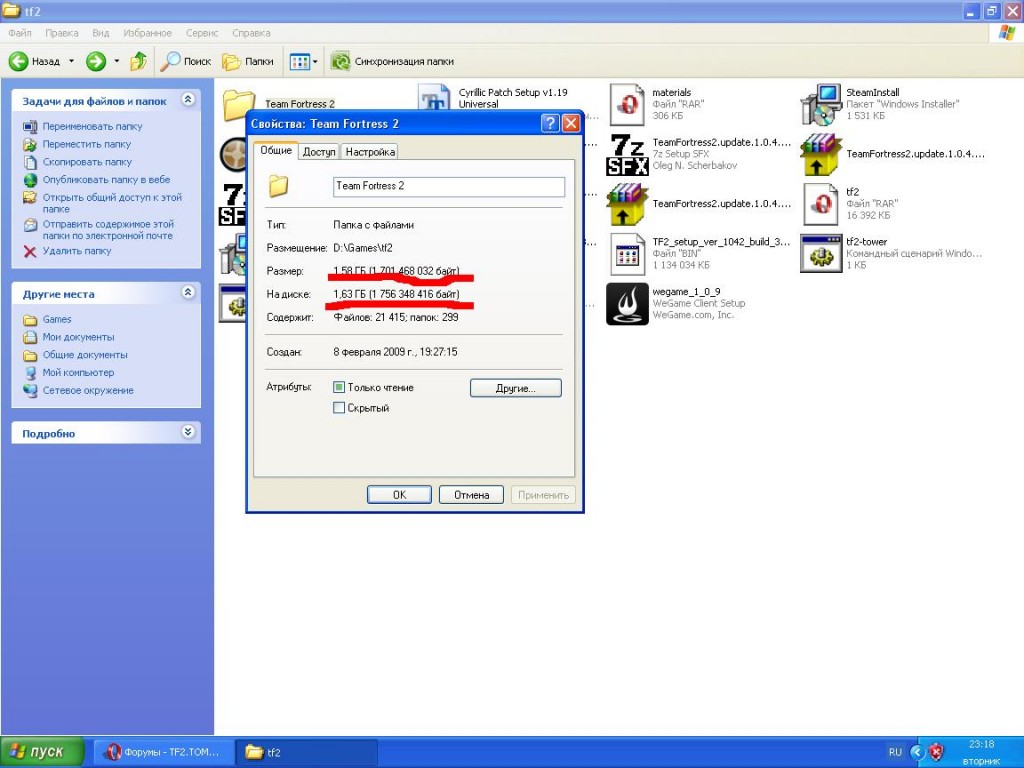Click the folder name input field
The image size is (1024, 768).
click(449, 186)
